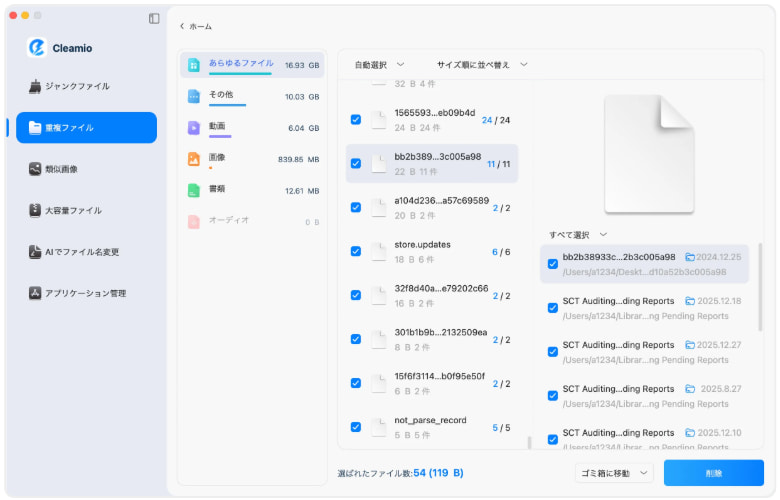Uncheck the store.updates checkbox
This screenshot has height=500, width=780.
coord(356,251)
